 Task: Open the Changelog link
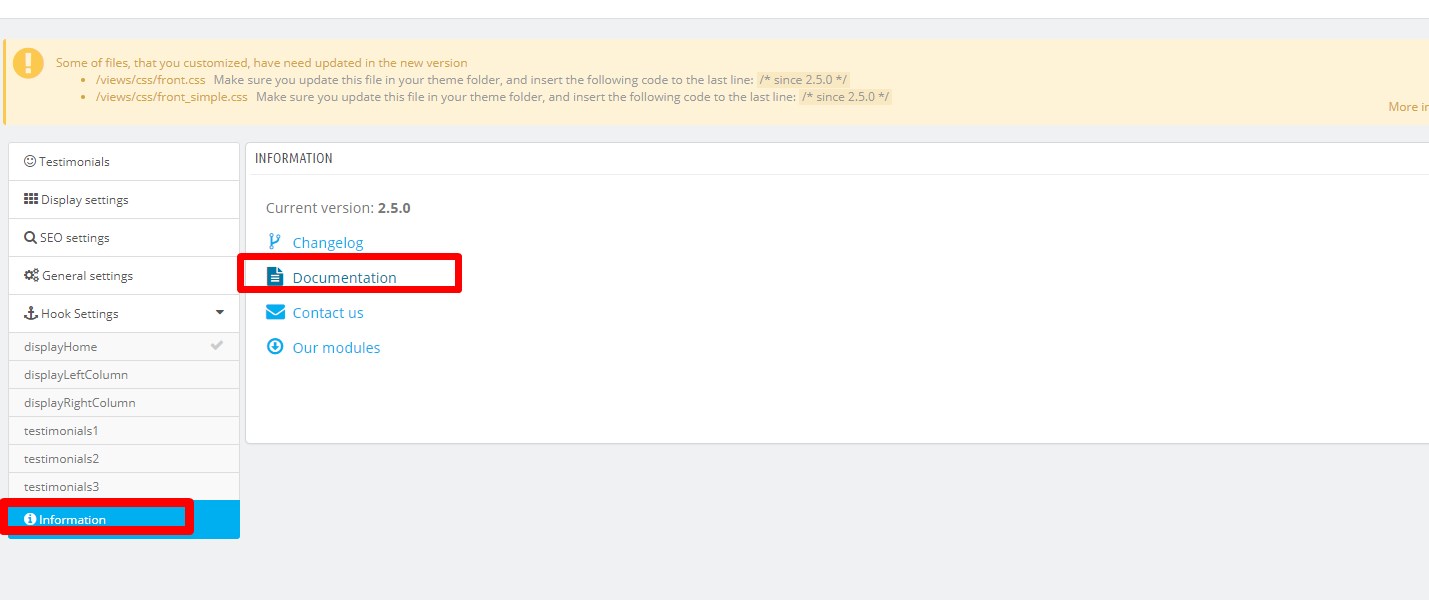point(328,242)
